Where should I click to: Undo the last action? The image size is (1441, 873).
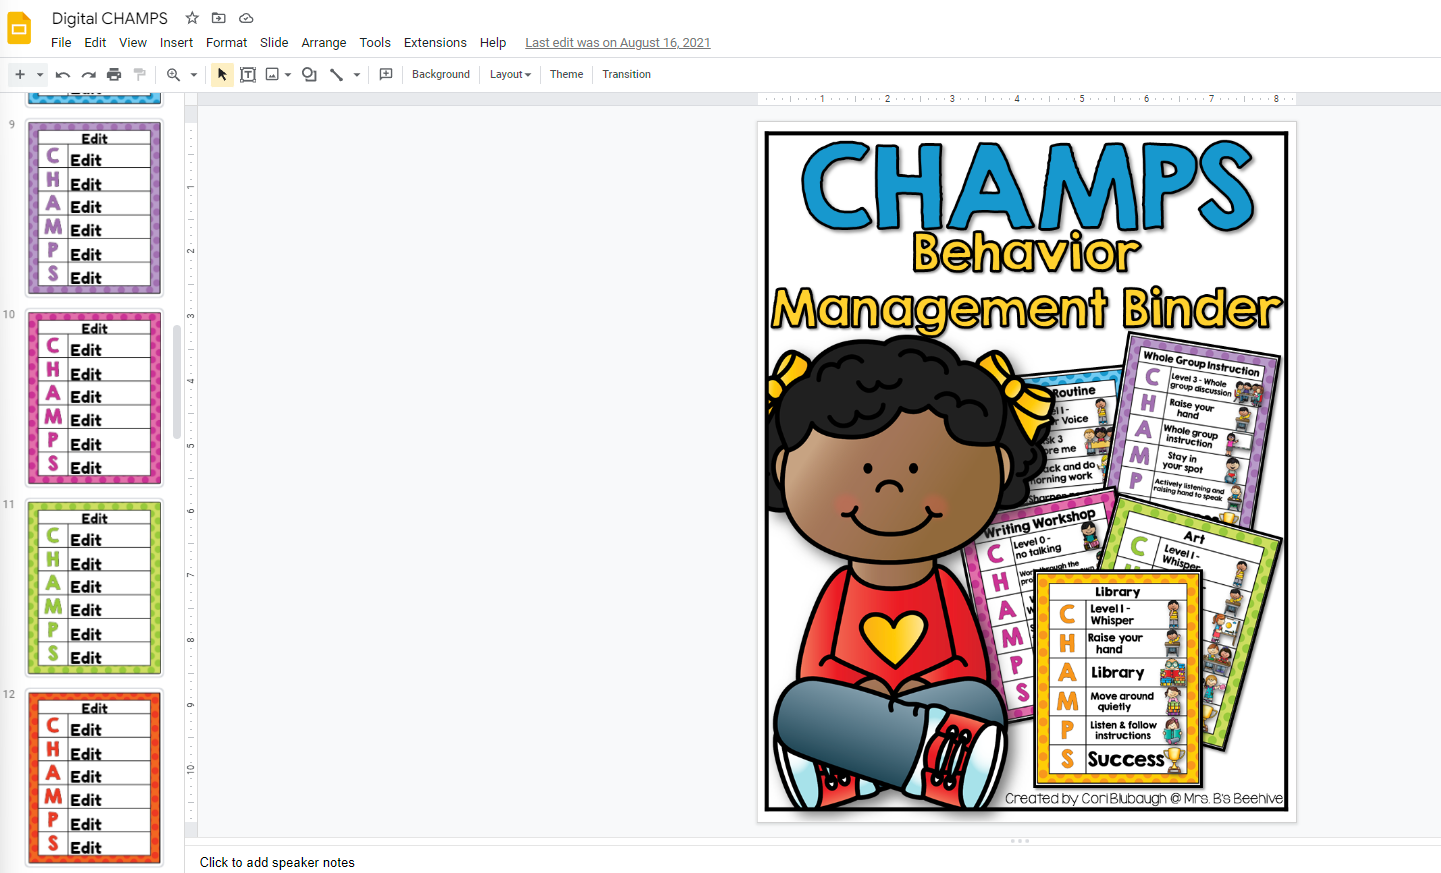click(x=61, y=74)
